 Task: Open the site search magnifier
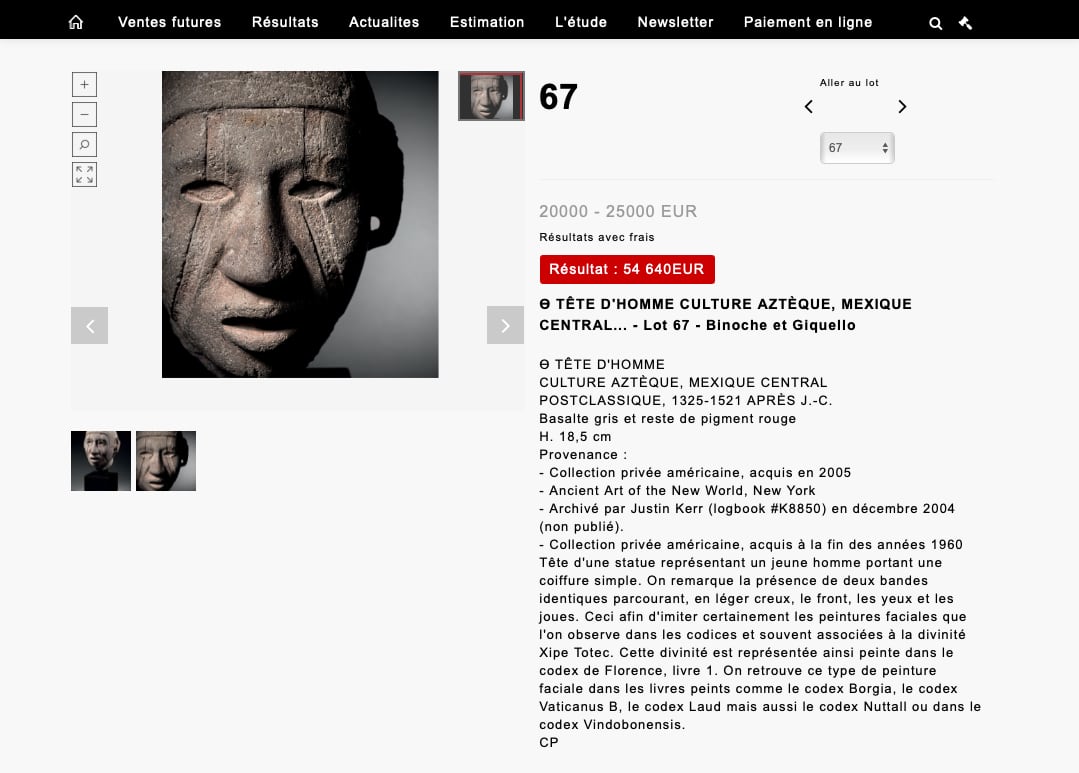click(935, 23)
